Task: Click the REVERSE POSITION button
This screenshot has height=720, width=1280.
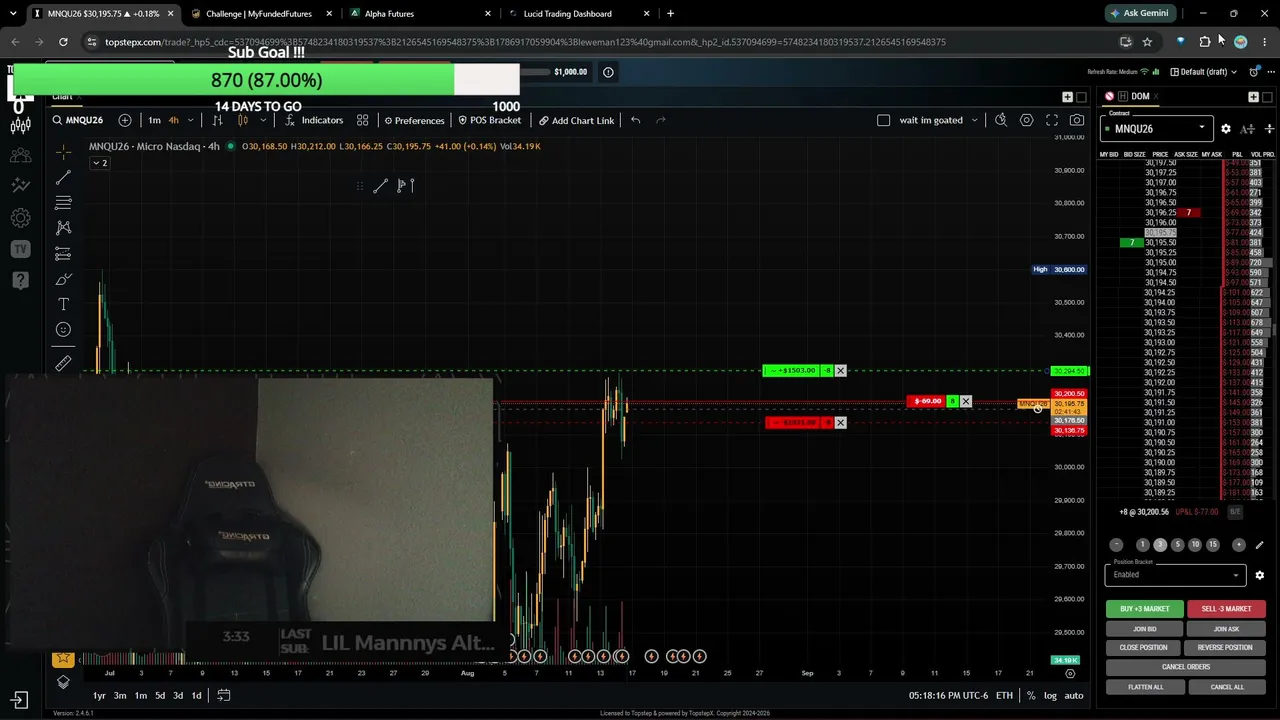Action: pyautogui.click(x=1225, y=647)
